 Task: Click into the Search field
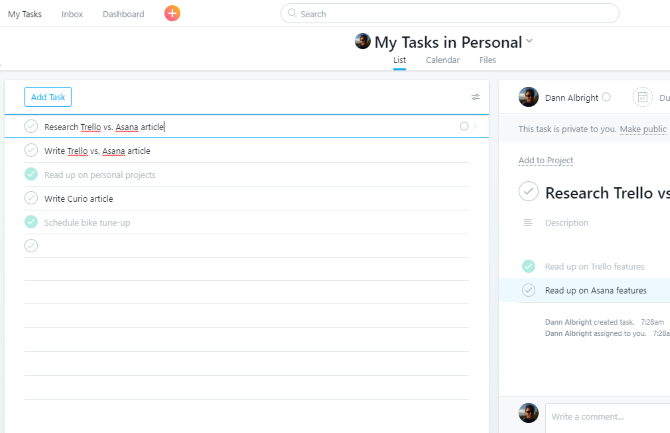coord(450,14)
